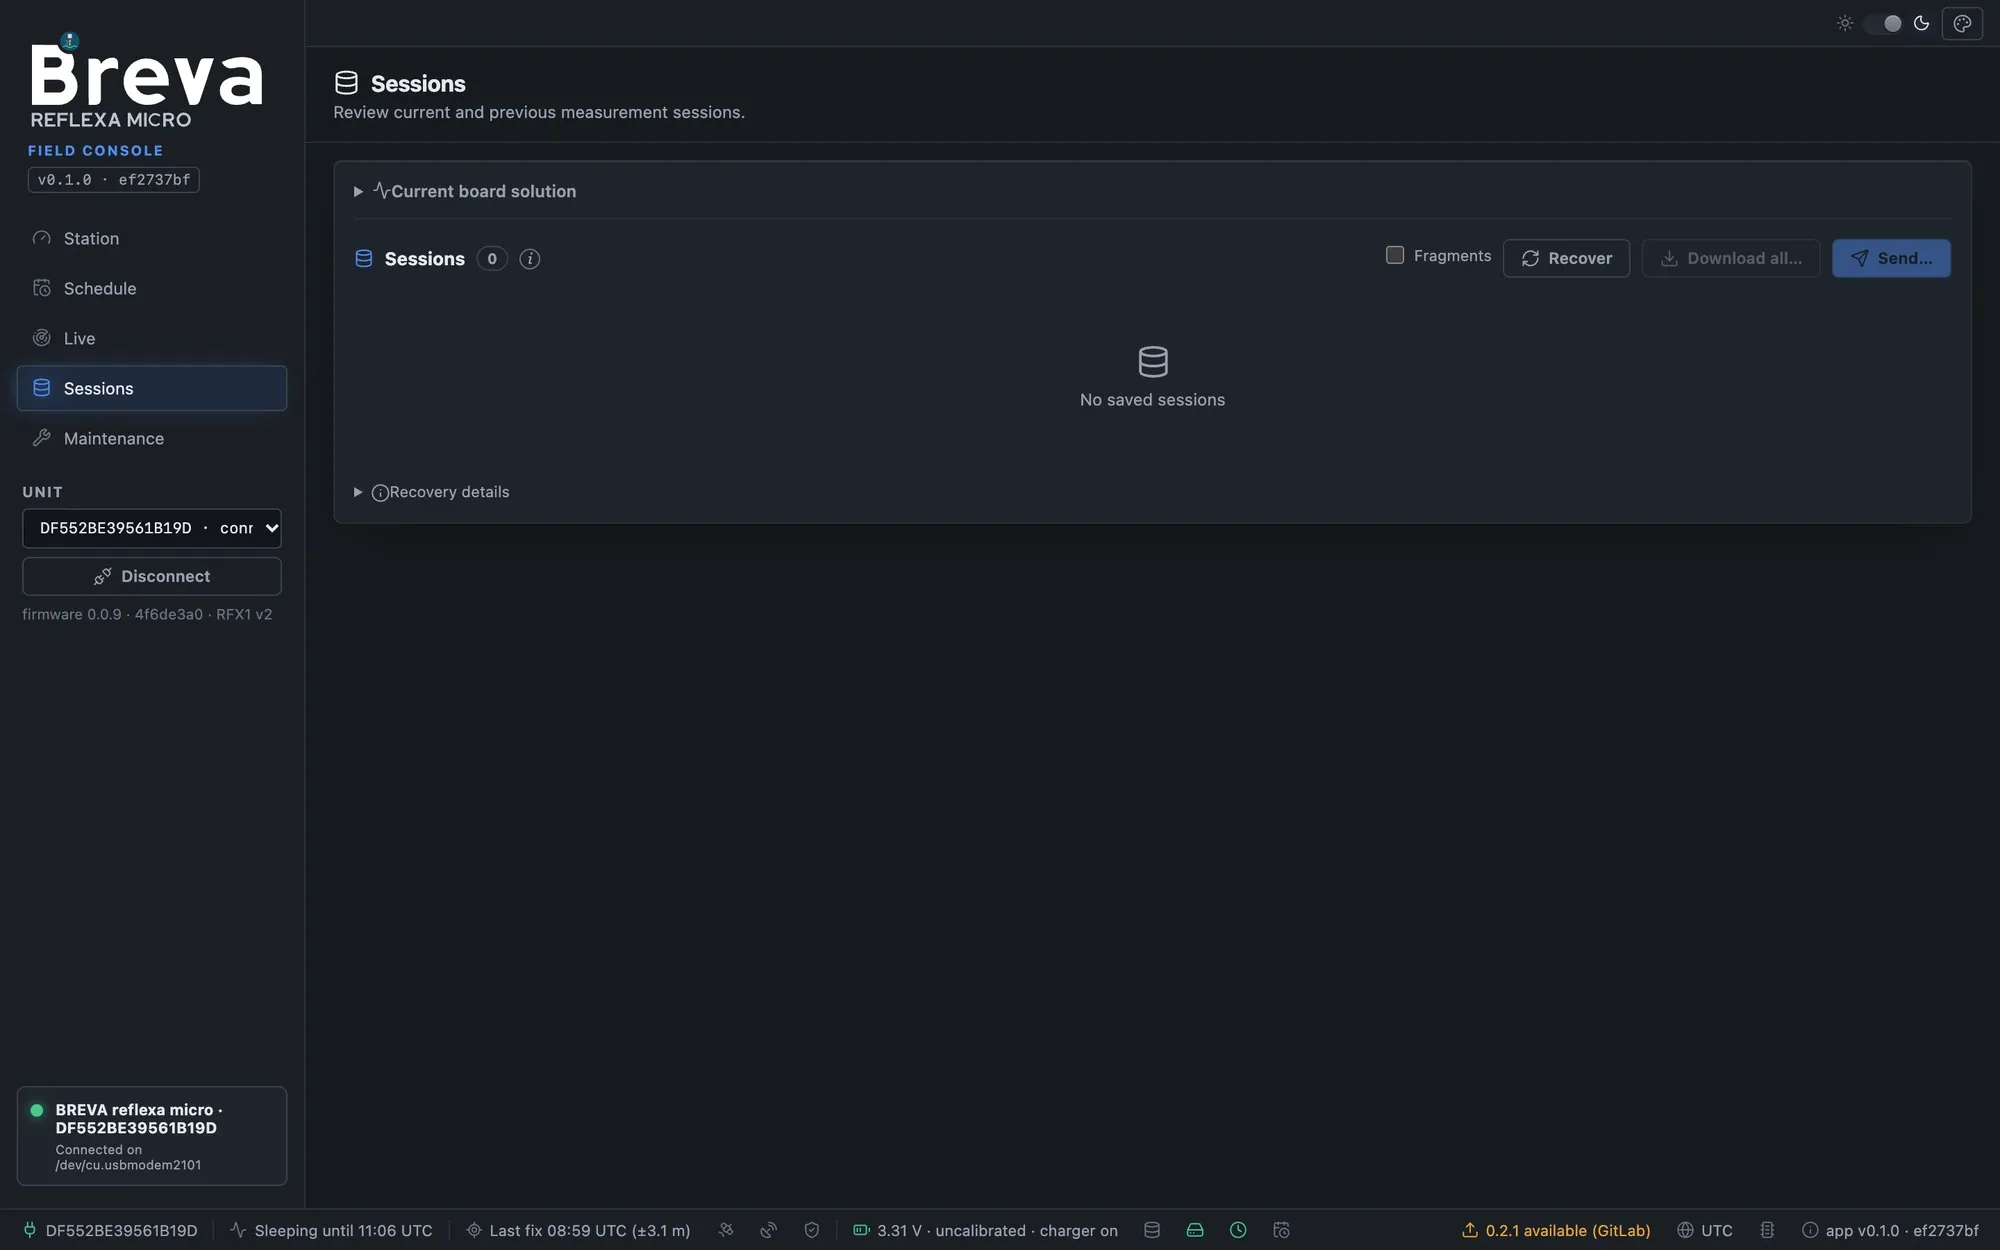The width and height of the screenshot is (2000, 1250).
Task: Toggle the light/dark theme switch
Action: (1883, 23)
